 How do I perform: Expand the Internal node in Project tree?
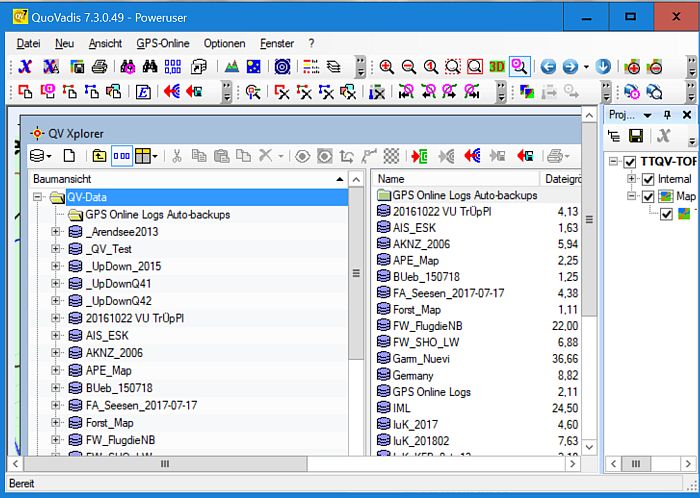(x=631, y=178)
